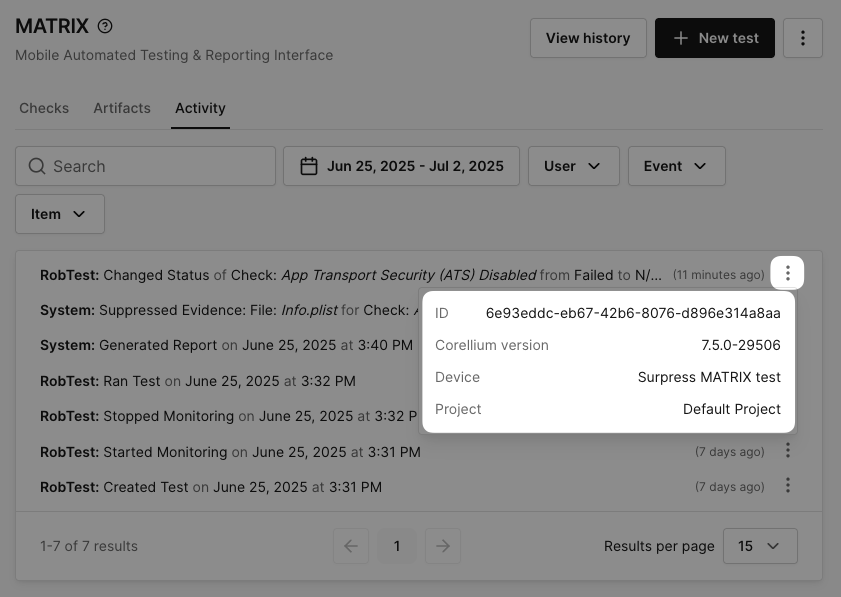Select page 1 in pagination

pos(396,546)
